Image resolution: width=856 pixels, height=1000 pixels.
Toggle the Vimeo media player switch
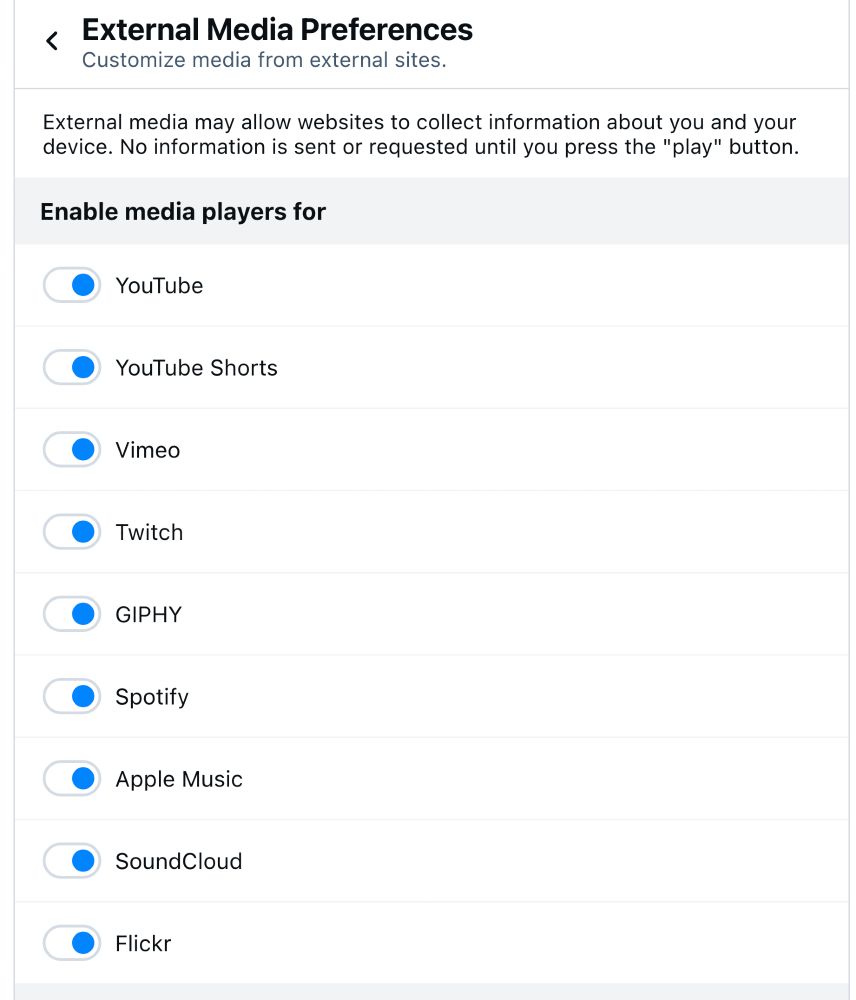pyautogui.click(x=71, y=450)
